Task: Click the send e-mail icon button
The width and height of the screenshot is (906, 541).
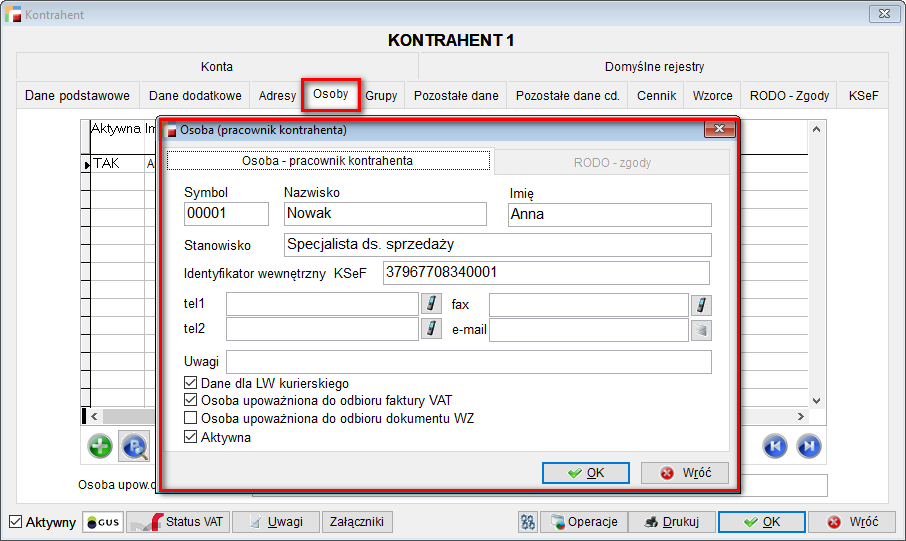Action: (702, 329)
